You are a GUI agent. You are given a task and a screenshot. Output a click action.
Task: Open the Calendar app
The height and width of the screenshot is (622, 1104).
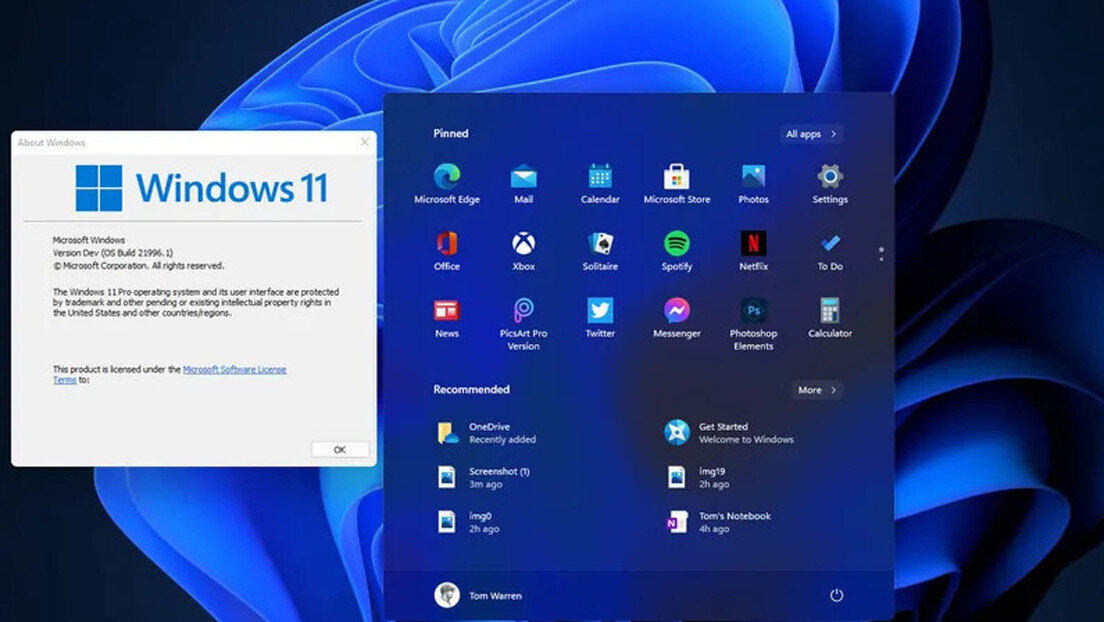point(600,183)
